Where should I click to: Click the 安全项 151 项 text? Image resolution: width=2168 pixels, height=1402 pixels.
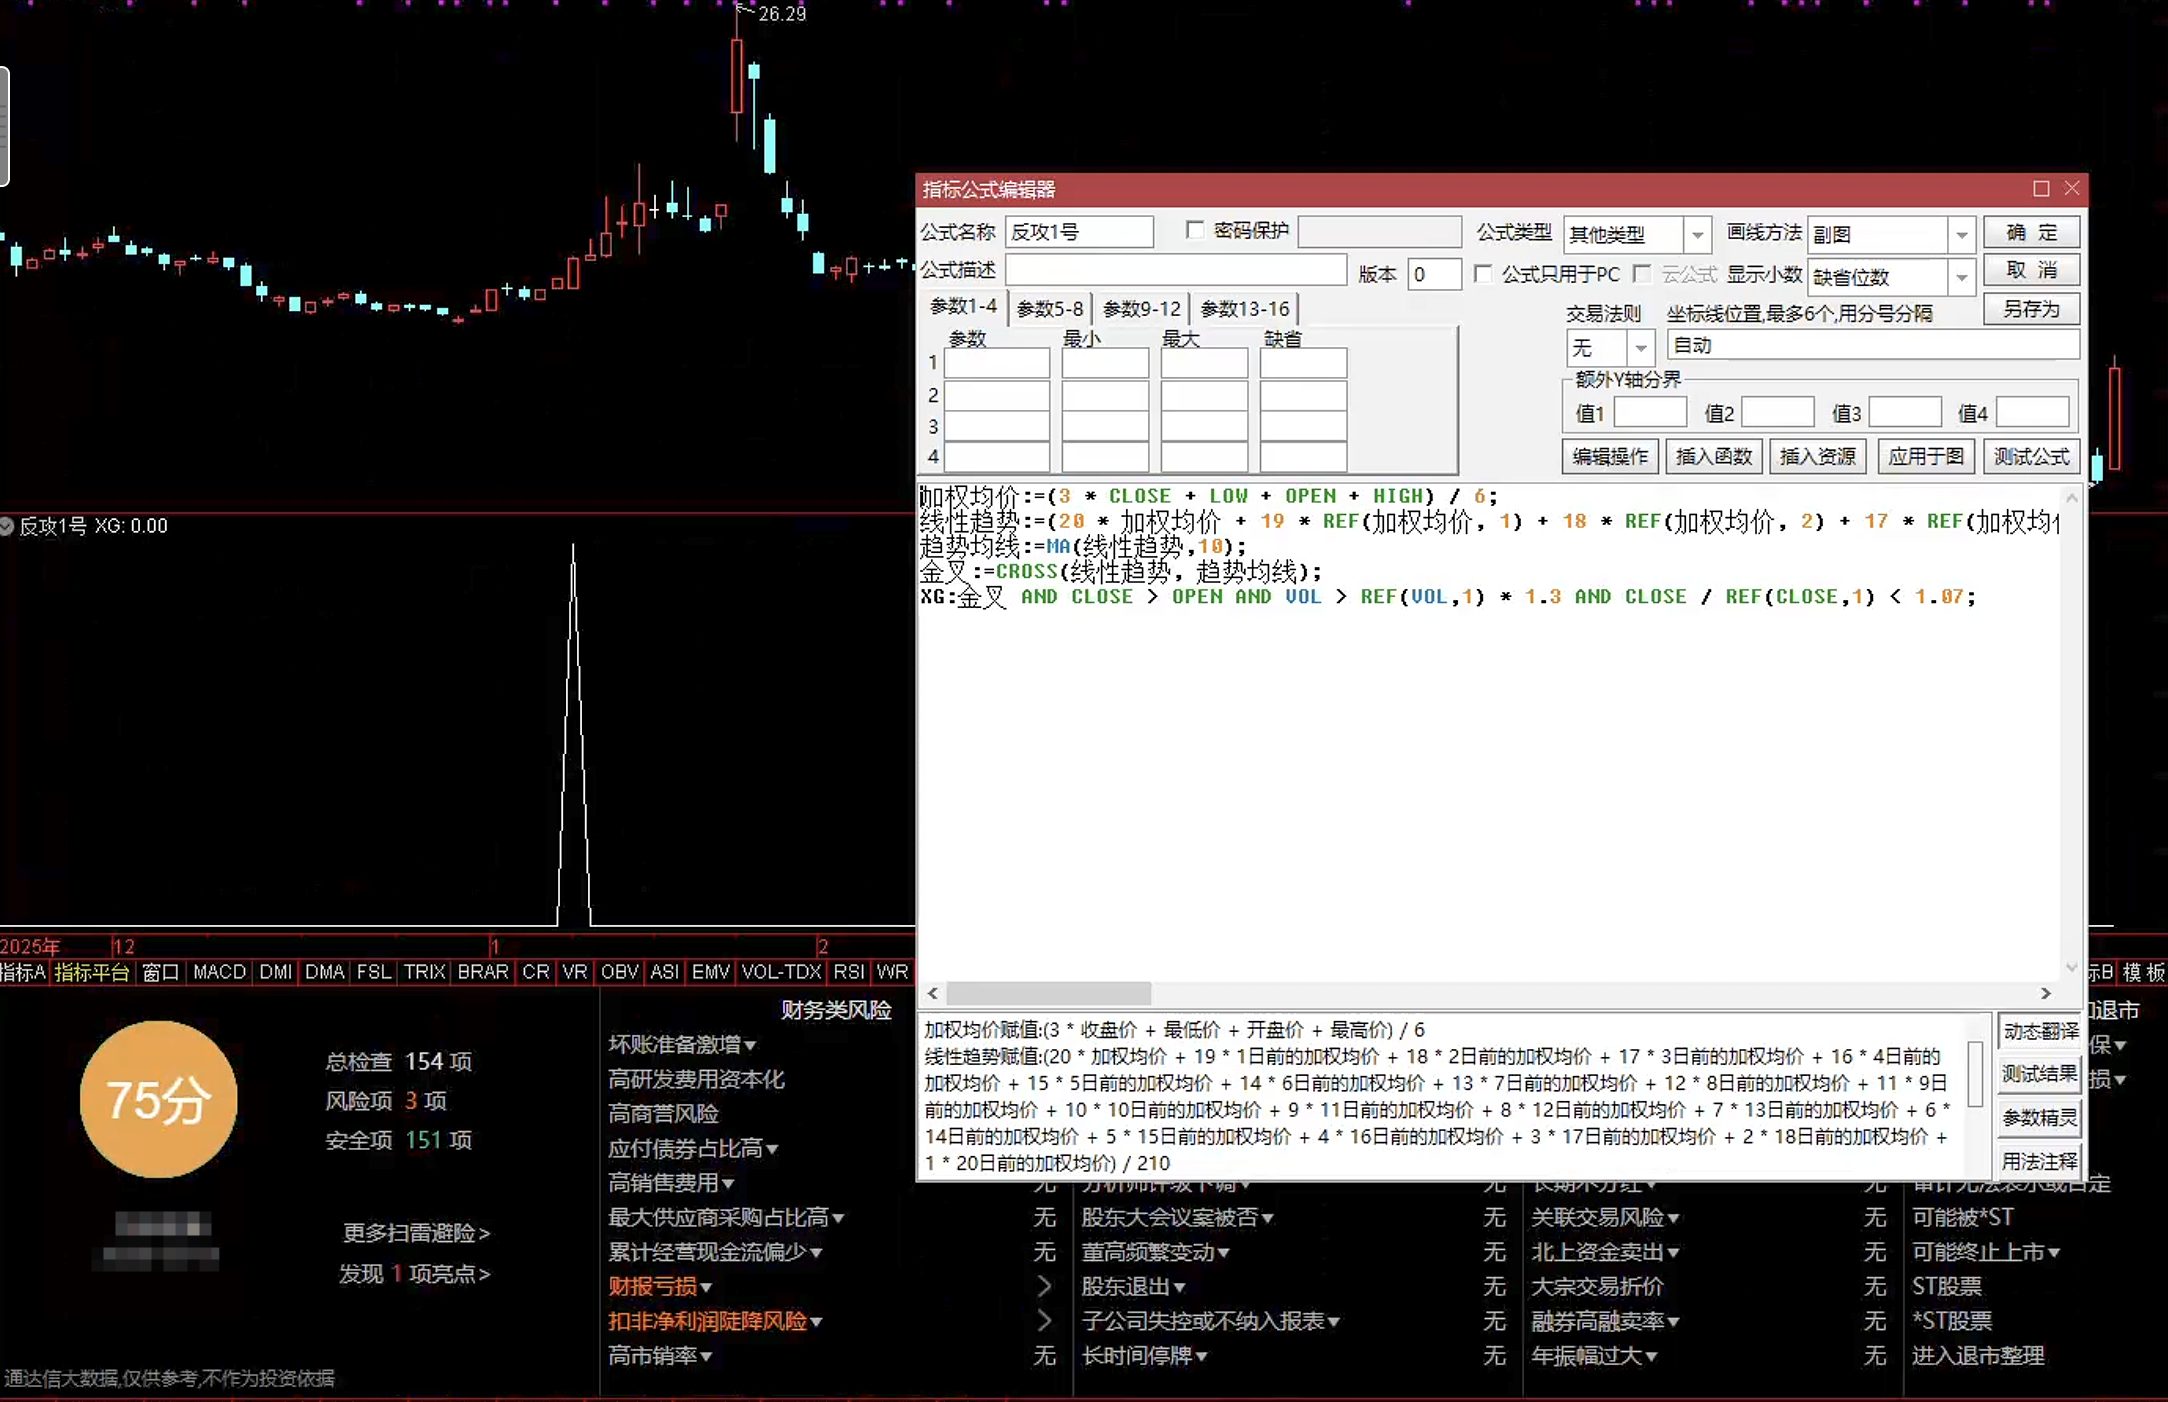[x=398, y=1141]
